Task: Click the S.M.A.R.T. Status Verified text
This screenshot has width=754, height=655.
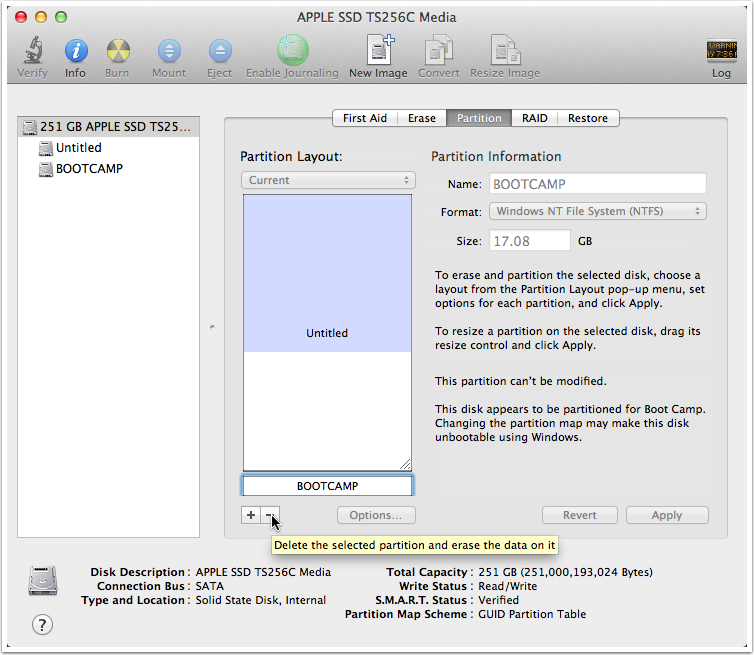Action: pyautogui.click(x=498, y=600)
